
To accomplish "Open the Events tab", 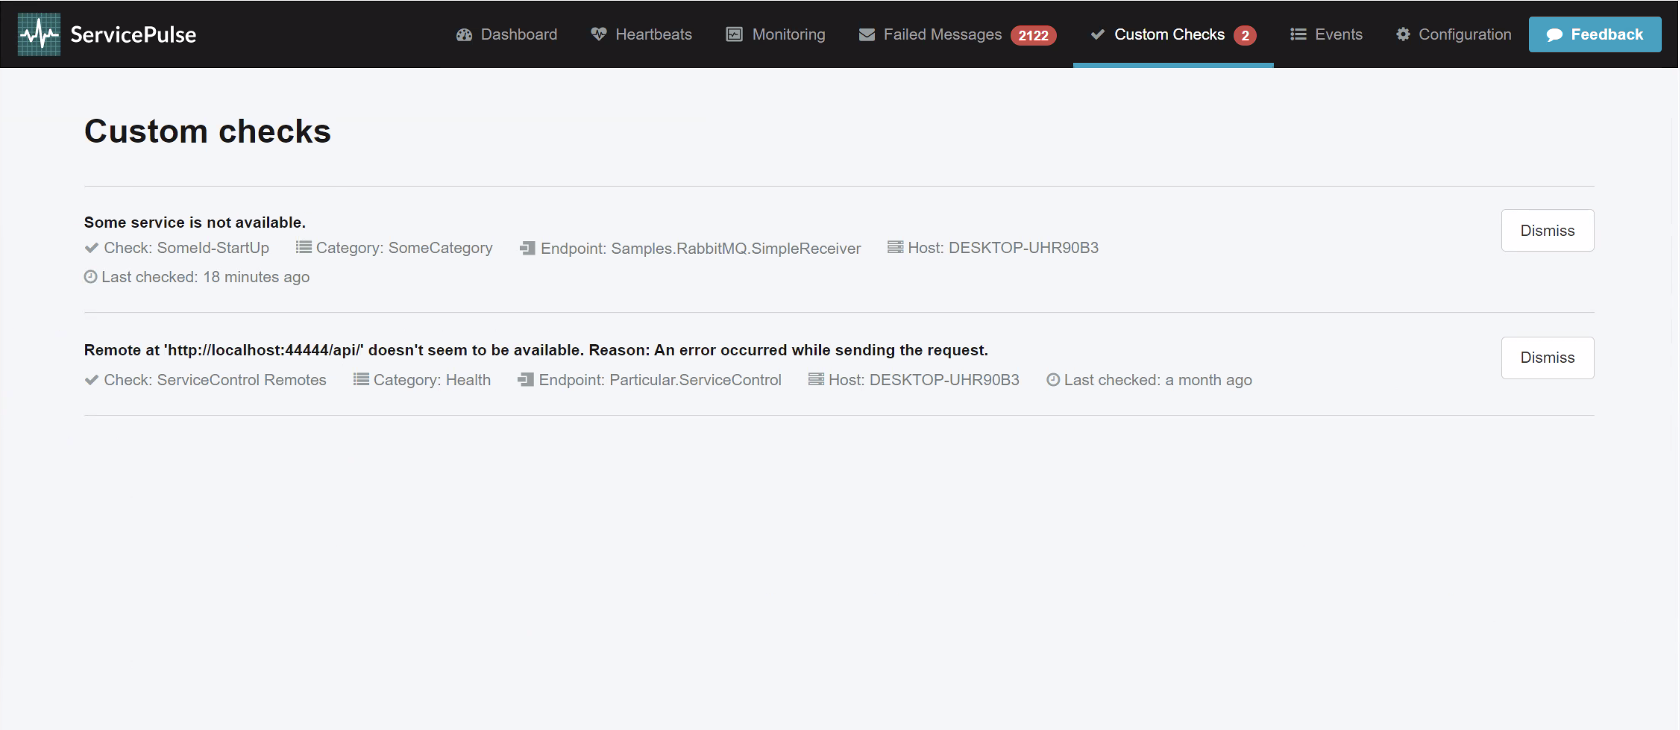I will (x=1326, y=34).
